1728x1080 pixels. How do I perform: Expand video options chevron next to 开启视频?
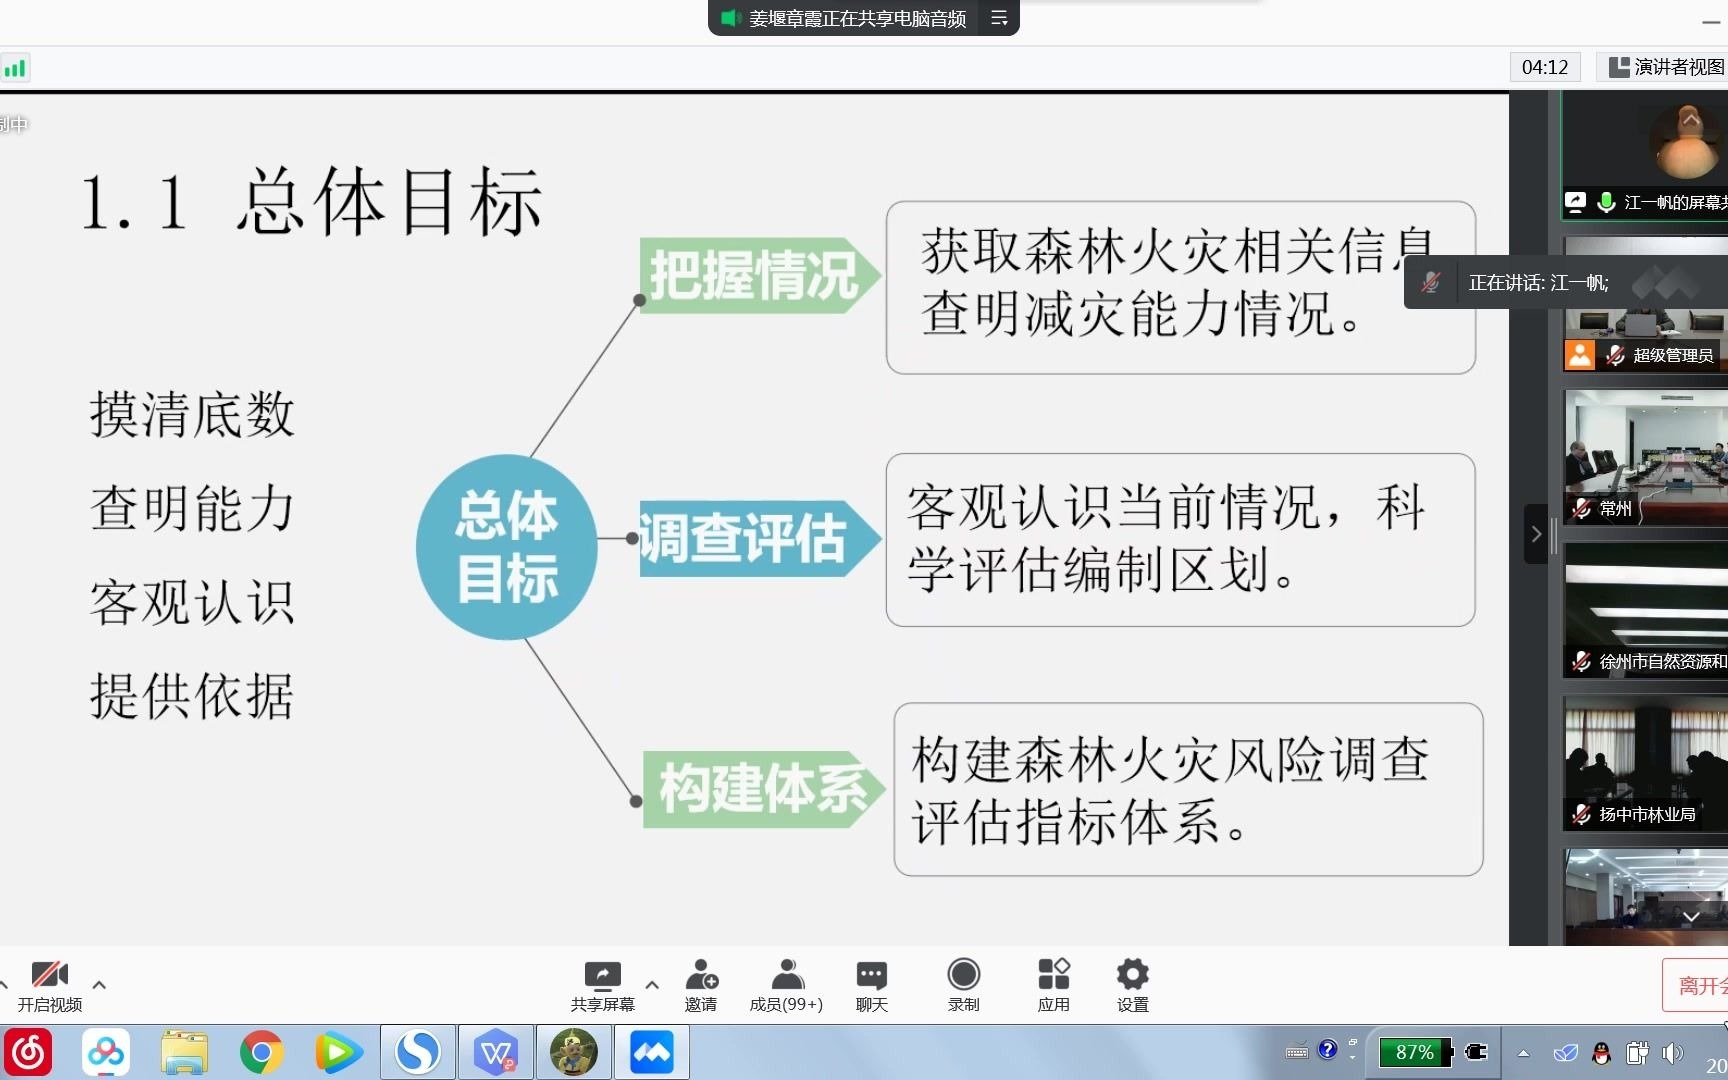[99, 985]
